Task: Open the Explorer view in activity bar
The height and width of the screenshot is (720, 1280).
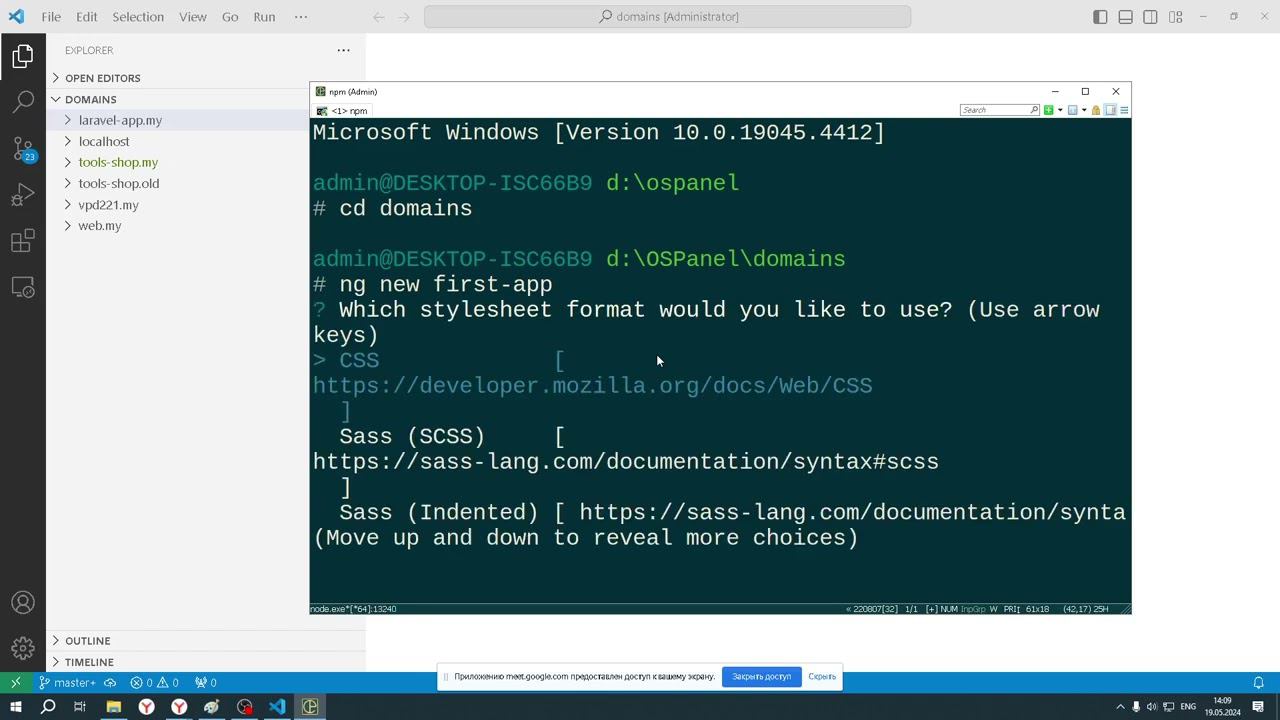Action: coord(23,56)
